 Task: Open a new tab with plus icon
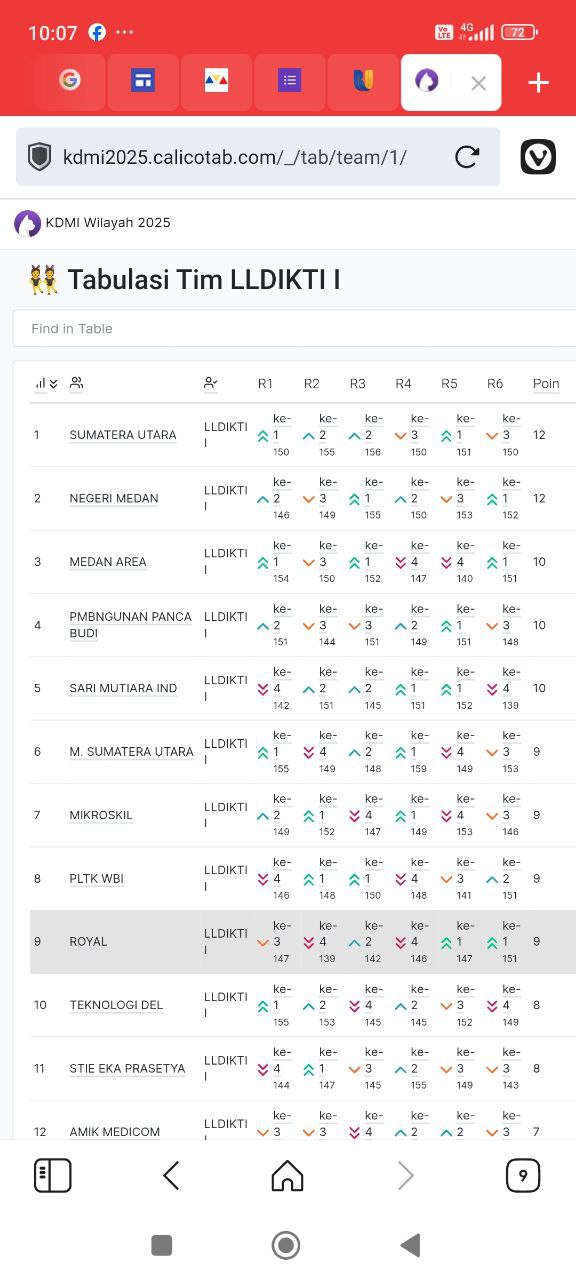(x=538, y=83)
